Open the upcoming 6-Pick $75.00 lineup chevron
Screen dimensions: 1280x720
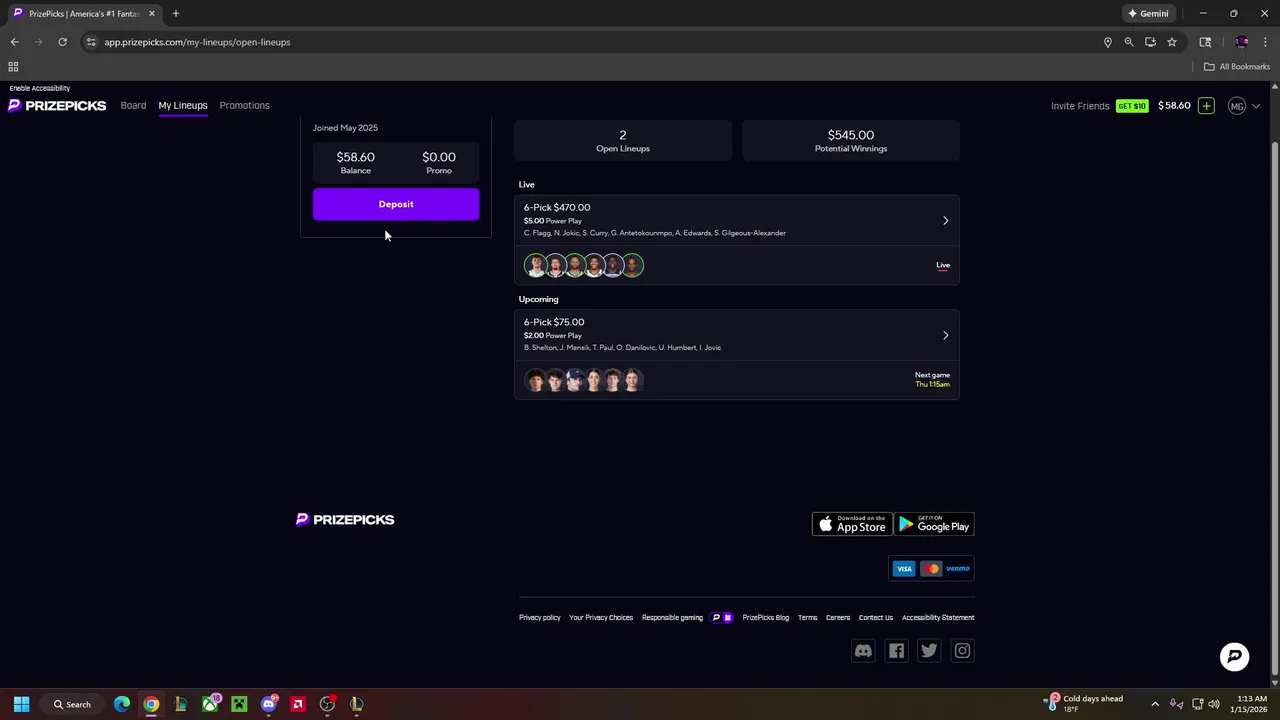click(x=945, y=335)
